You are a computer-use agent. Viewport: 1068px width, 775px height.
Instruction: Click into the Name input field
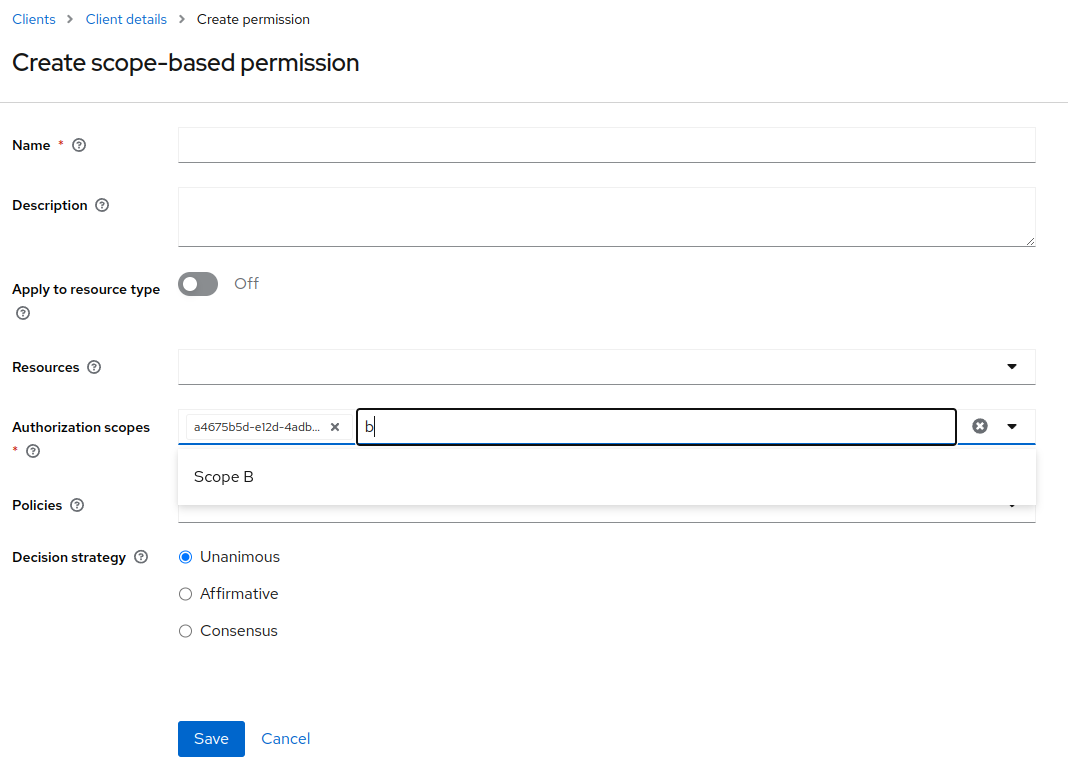(606, 145)
